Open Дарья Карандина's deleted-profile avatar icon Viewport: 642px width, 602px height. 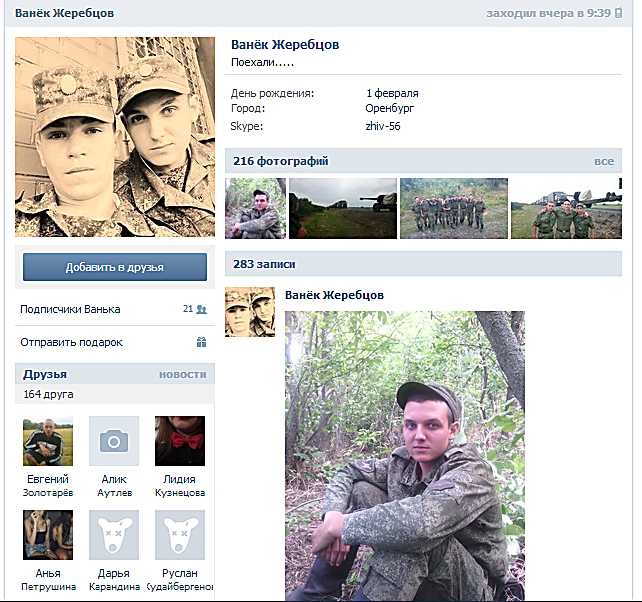114,535
